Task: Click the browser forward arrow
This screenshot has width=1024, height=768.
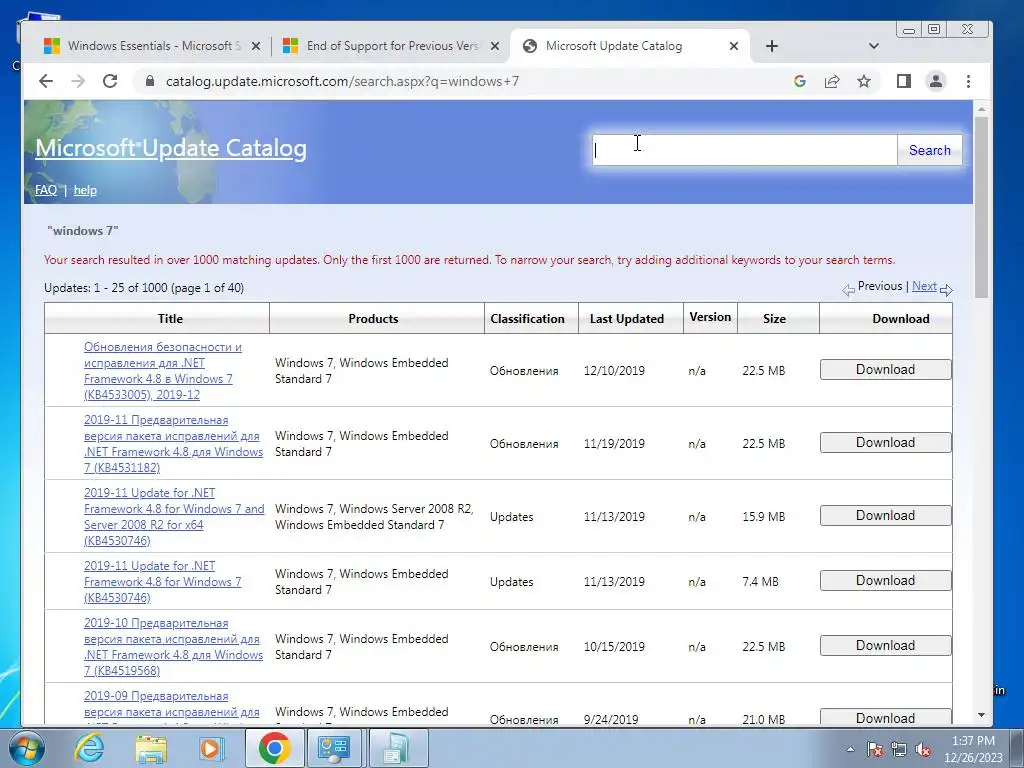Action: pos(78,81)
